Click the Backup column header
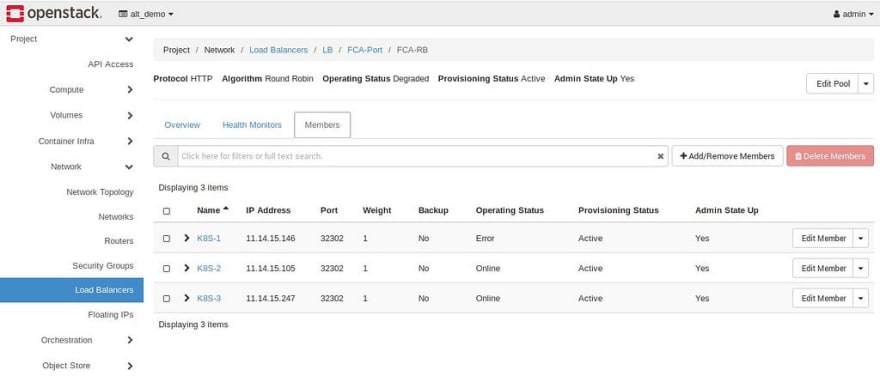Screen dimensions: 880x382 (433, 210)
